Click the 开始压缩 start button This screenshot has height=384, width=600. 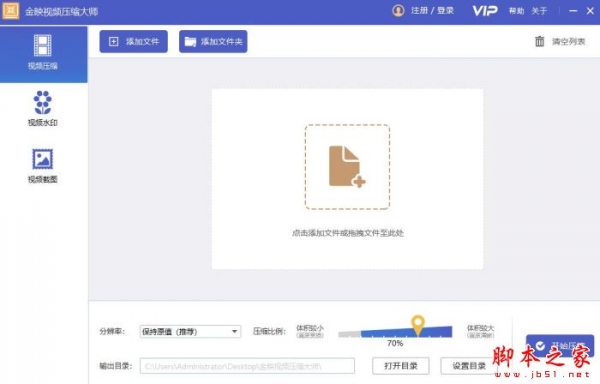560,346
